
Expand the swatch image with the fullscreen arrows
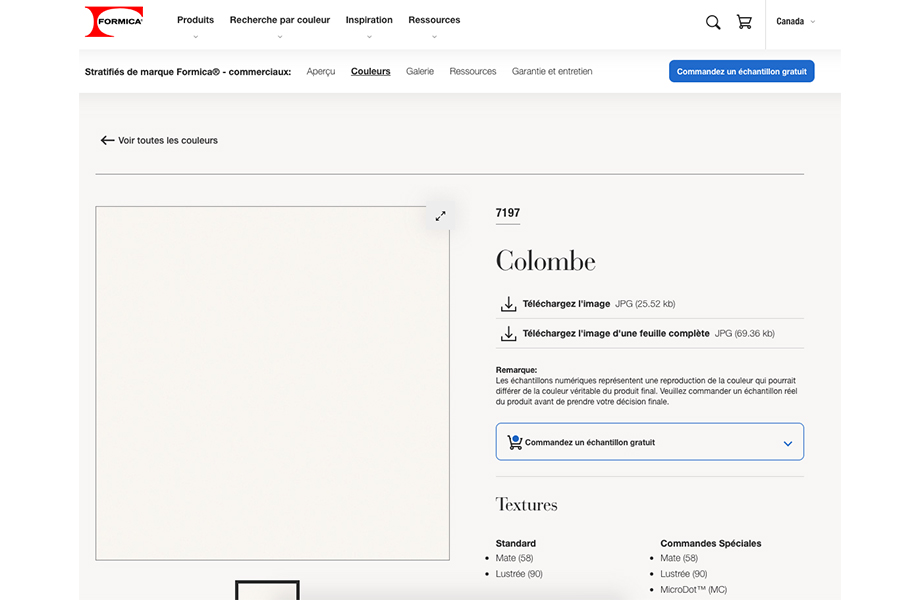point(441,216)
